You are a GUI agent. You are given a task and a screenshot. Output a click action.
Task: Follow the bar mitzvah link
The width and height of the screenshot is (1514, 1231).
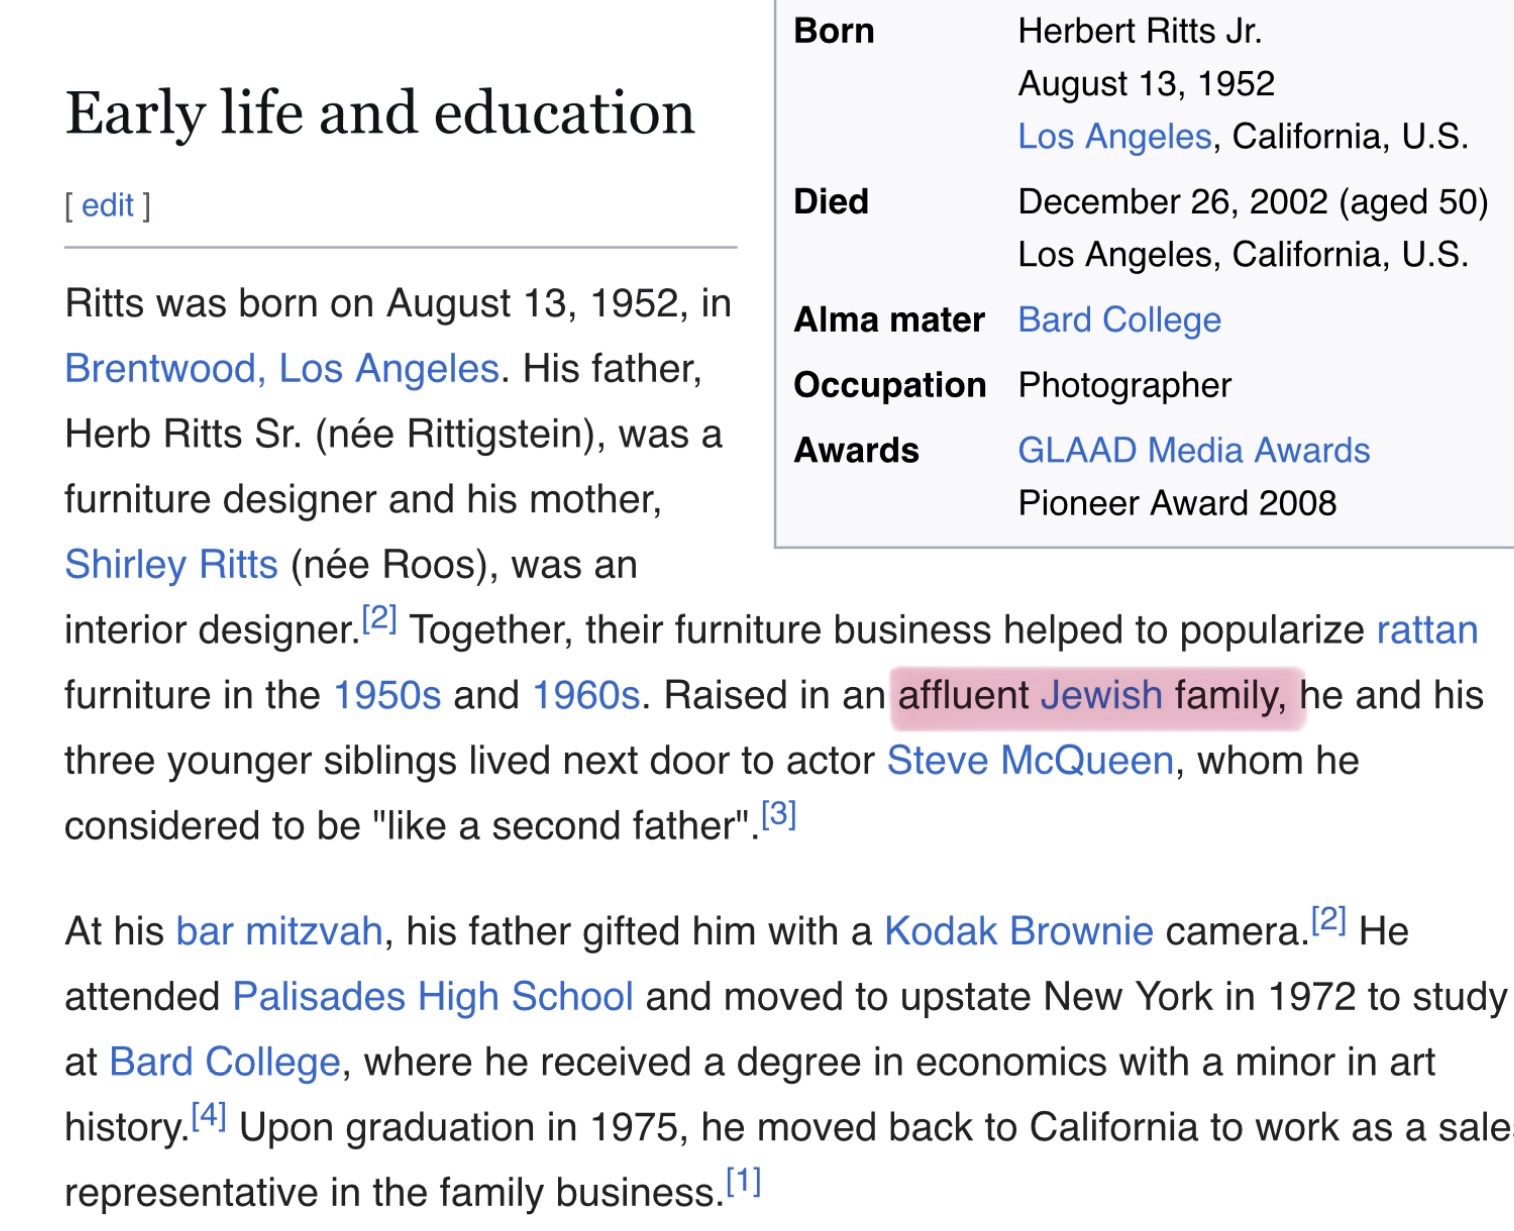click(x=279, y=932)
